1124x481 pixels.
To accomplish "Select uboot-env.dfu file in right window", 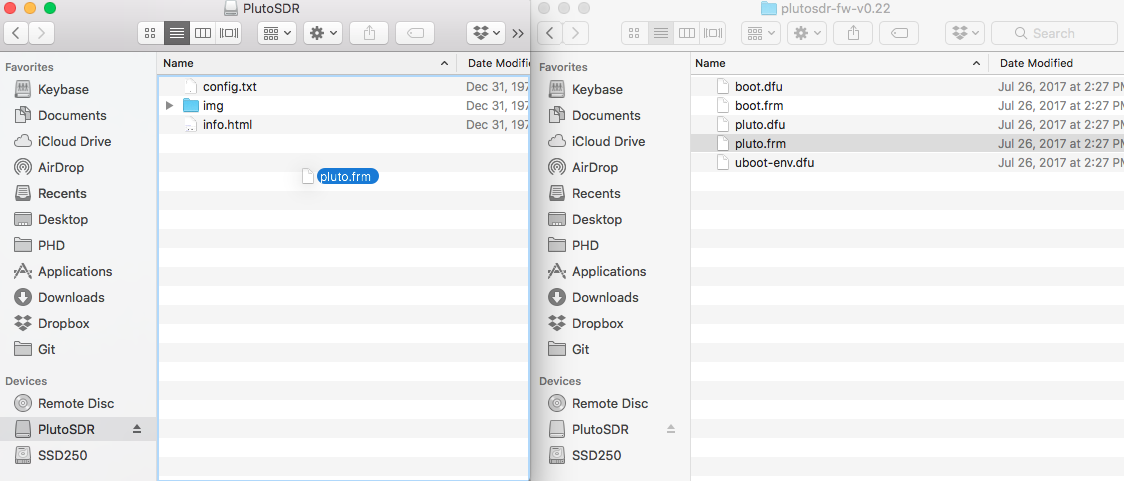I will click(x=774, y=162).
